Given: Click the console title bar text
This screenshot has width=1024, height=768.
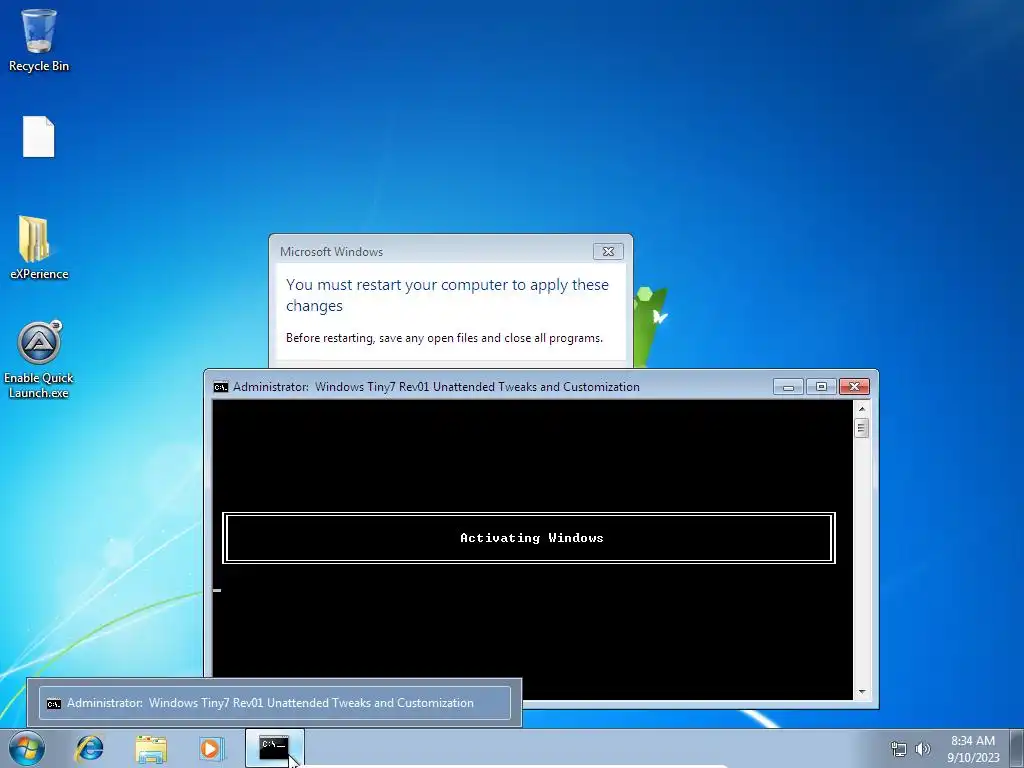Looking at the screenshot, I should [436, 387].
